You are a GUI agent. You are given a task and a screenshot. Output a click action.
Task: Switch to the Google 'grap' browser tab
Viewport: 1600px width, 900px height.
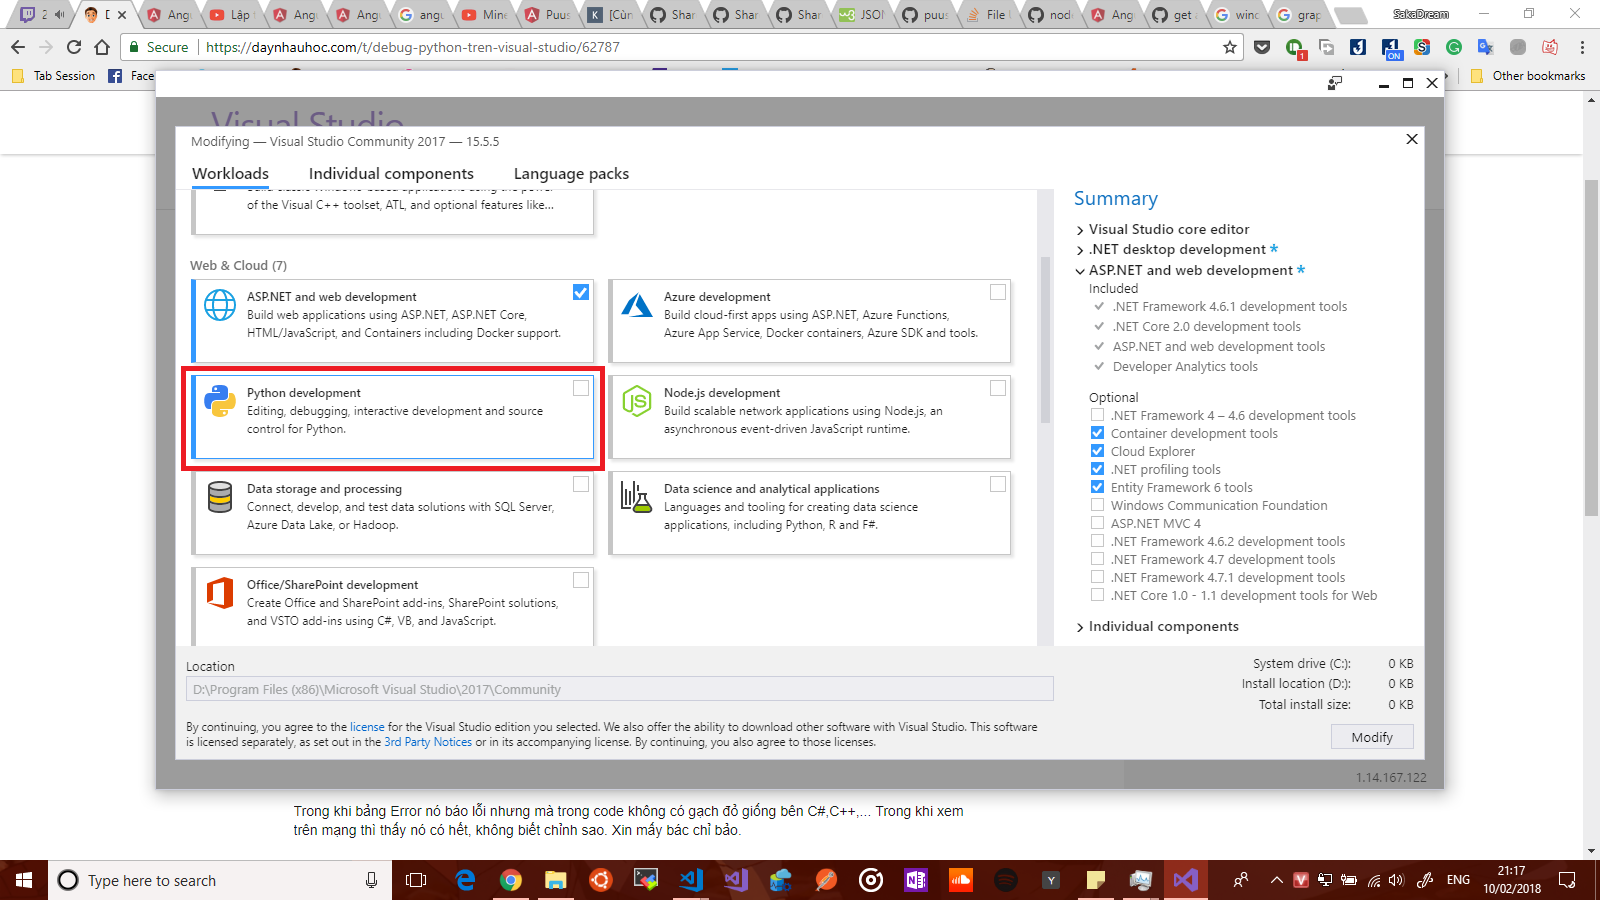click(1298, 15)
